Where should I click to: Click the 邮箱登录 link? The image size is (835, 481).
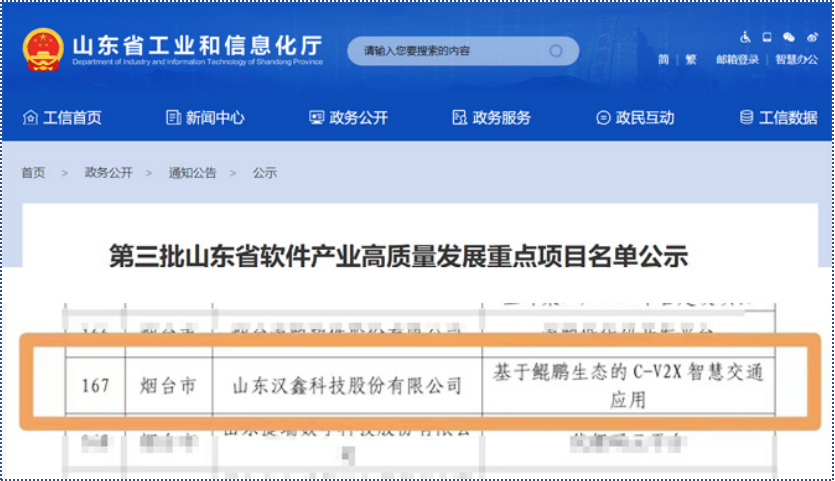point(737,60)
